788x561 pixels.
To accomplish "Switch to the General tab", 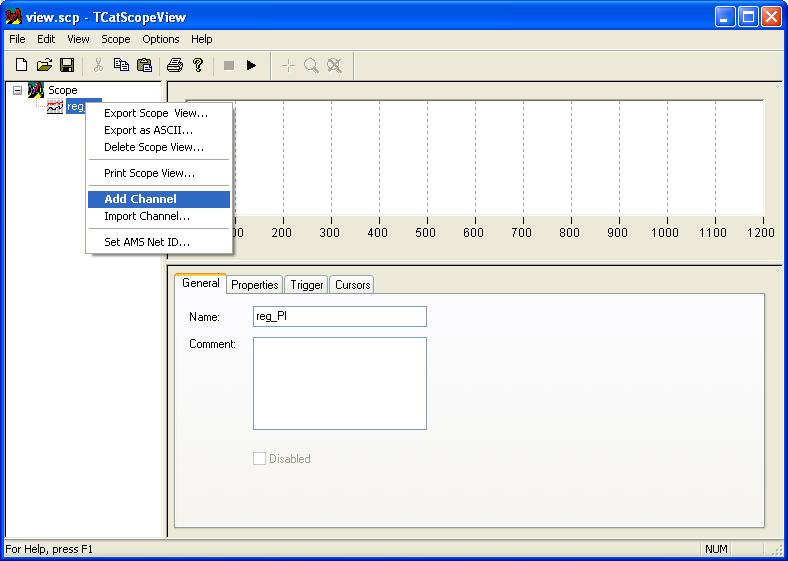I will click(201, 283).
